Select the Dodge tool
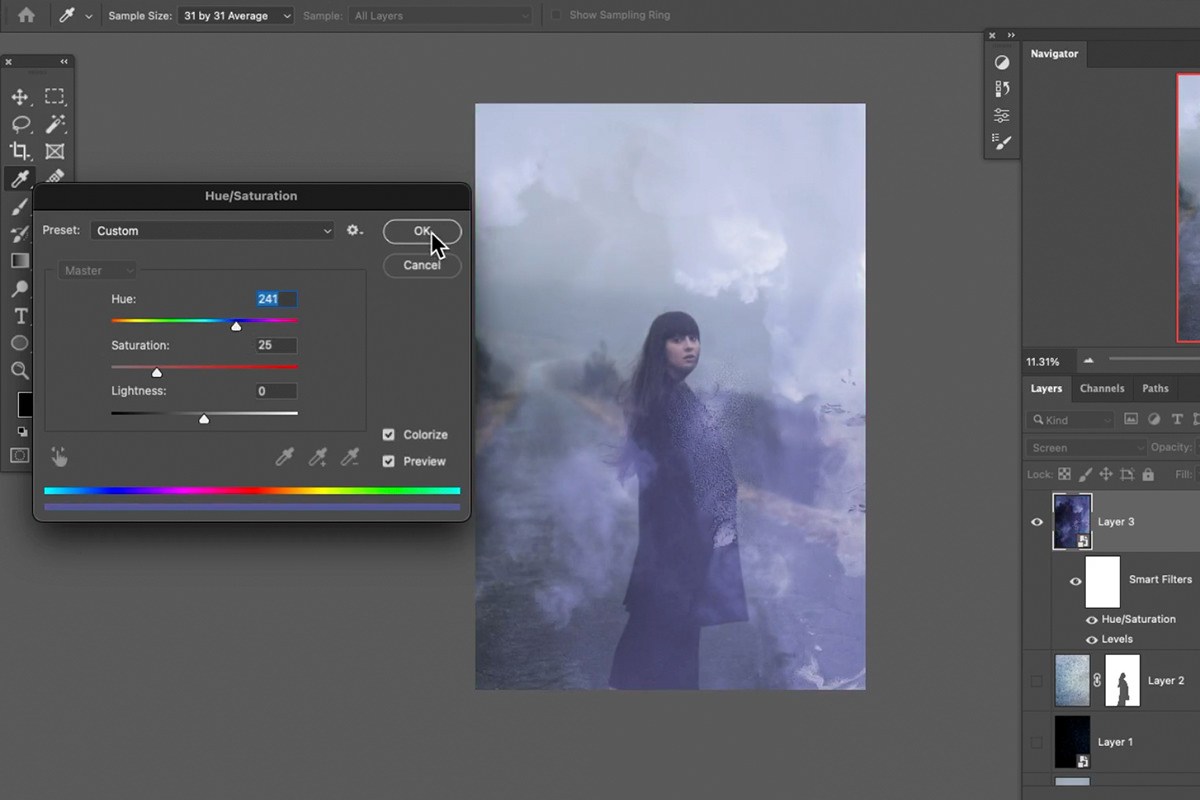This screenshot has width=1200, height=800. pyautogui.click(x=19, y=289)
